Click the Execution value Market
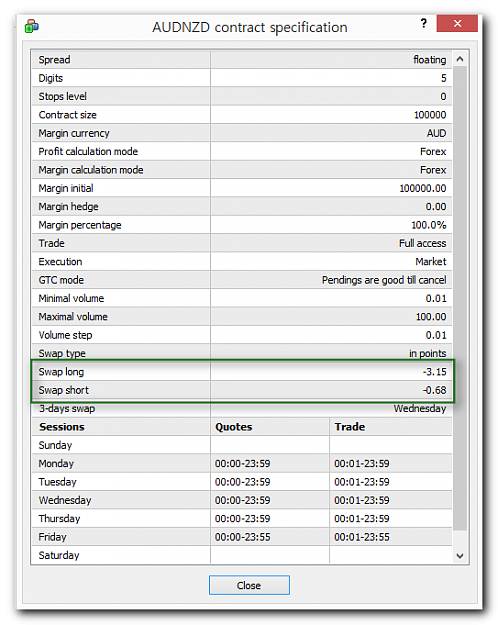Viewport: 498px width, 625px height. coord(431,261)
